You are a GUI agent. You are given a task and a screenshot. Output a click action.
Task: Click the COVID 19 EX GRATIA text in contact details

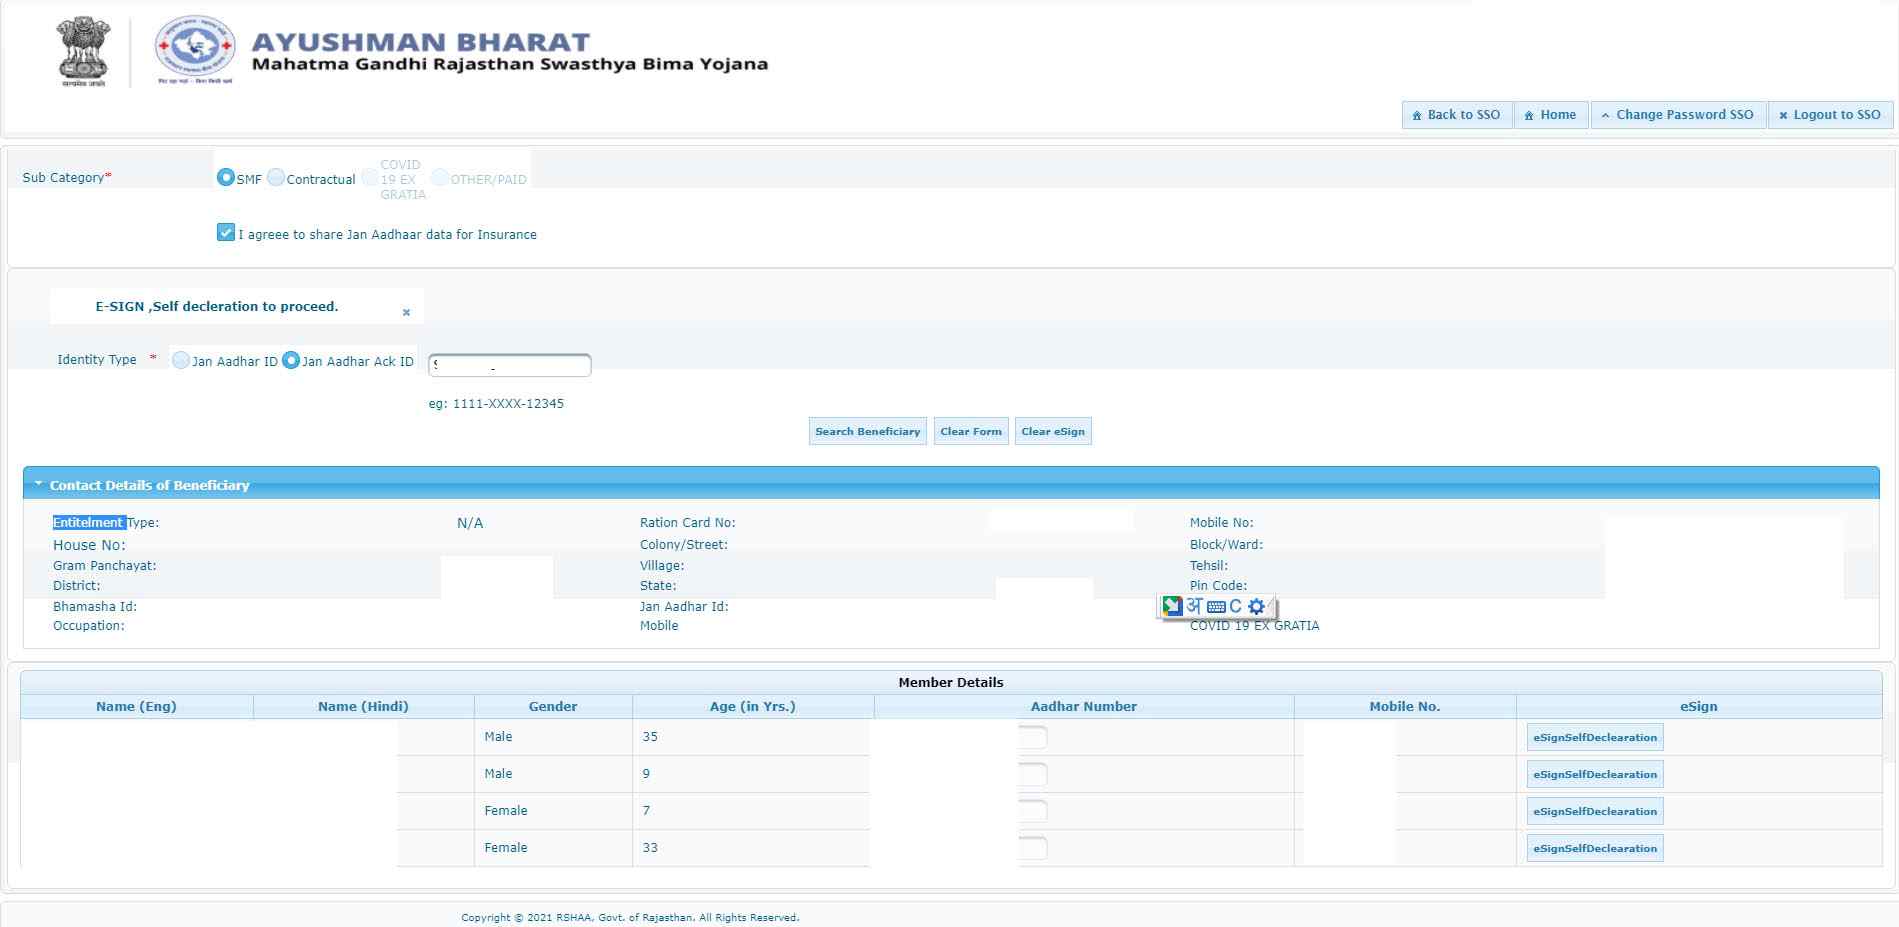[1254, 626]
